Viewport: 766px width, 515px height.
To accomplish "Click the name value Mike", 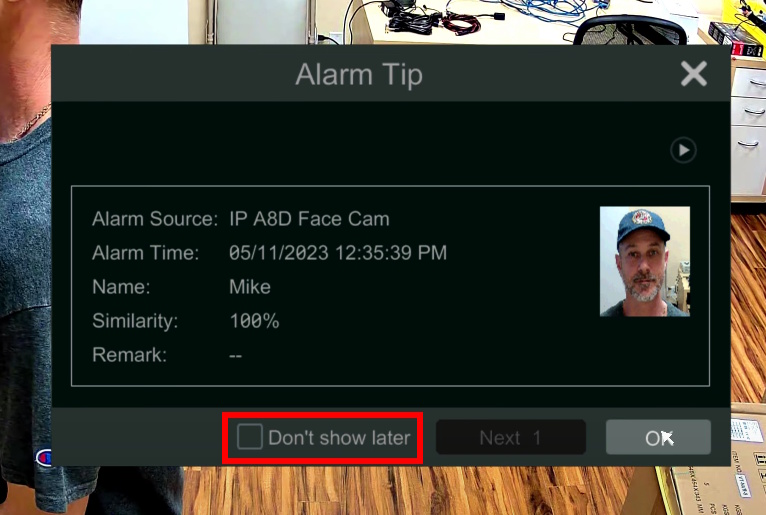I will pyautogui.click(x=250, y=287).
